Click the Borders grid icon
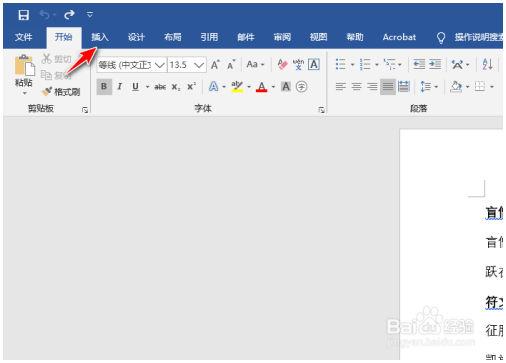Image resolution: width=506 pixels, height=363 pixels. (x=480, y=87)
